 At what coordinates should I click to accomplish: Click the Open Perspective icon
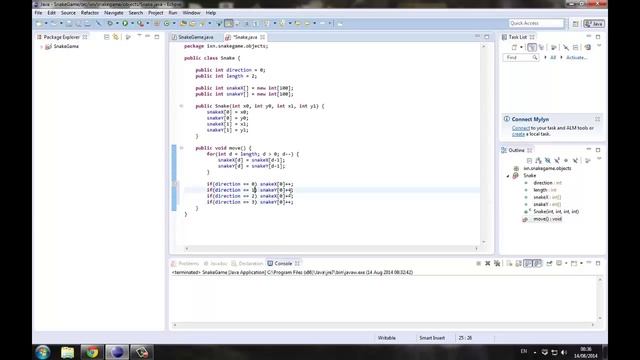click(x=576, y=24)
